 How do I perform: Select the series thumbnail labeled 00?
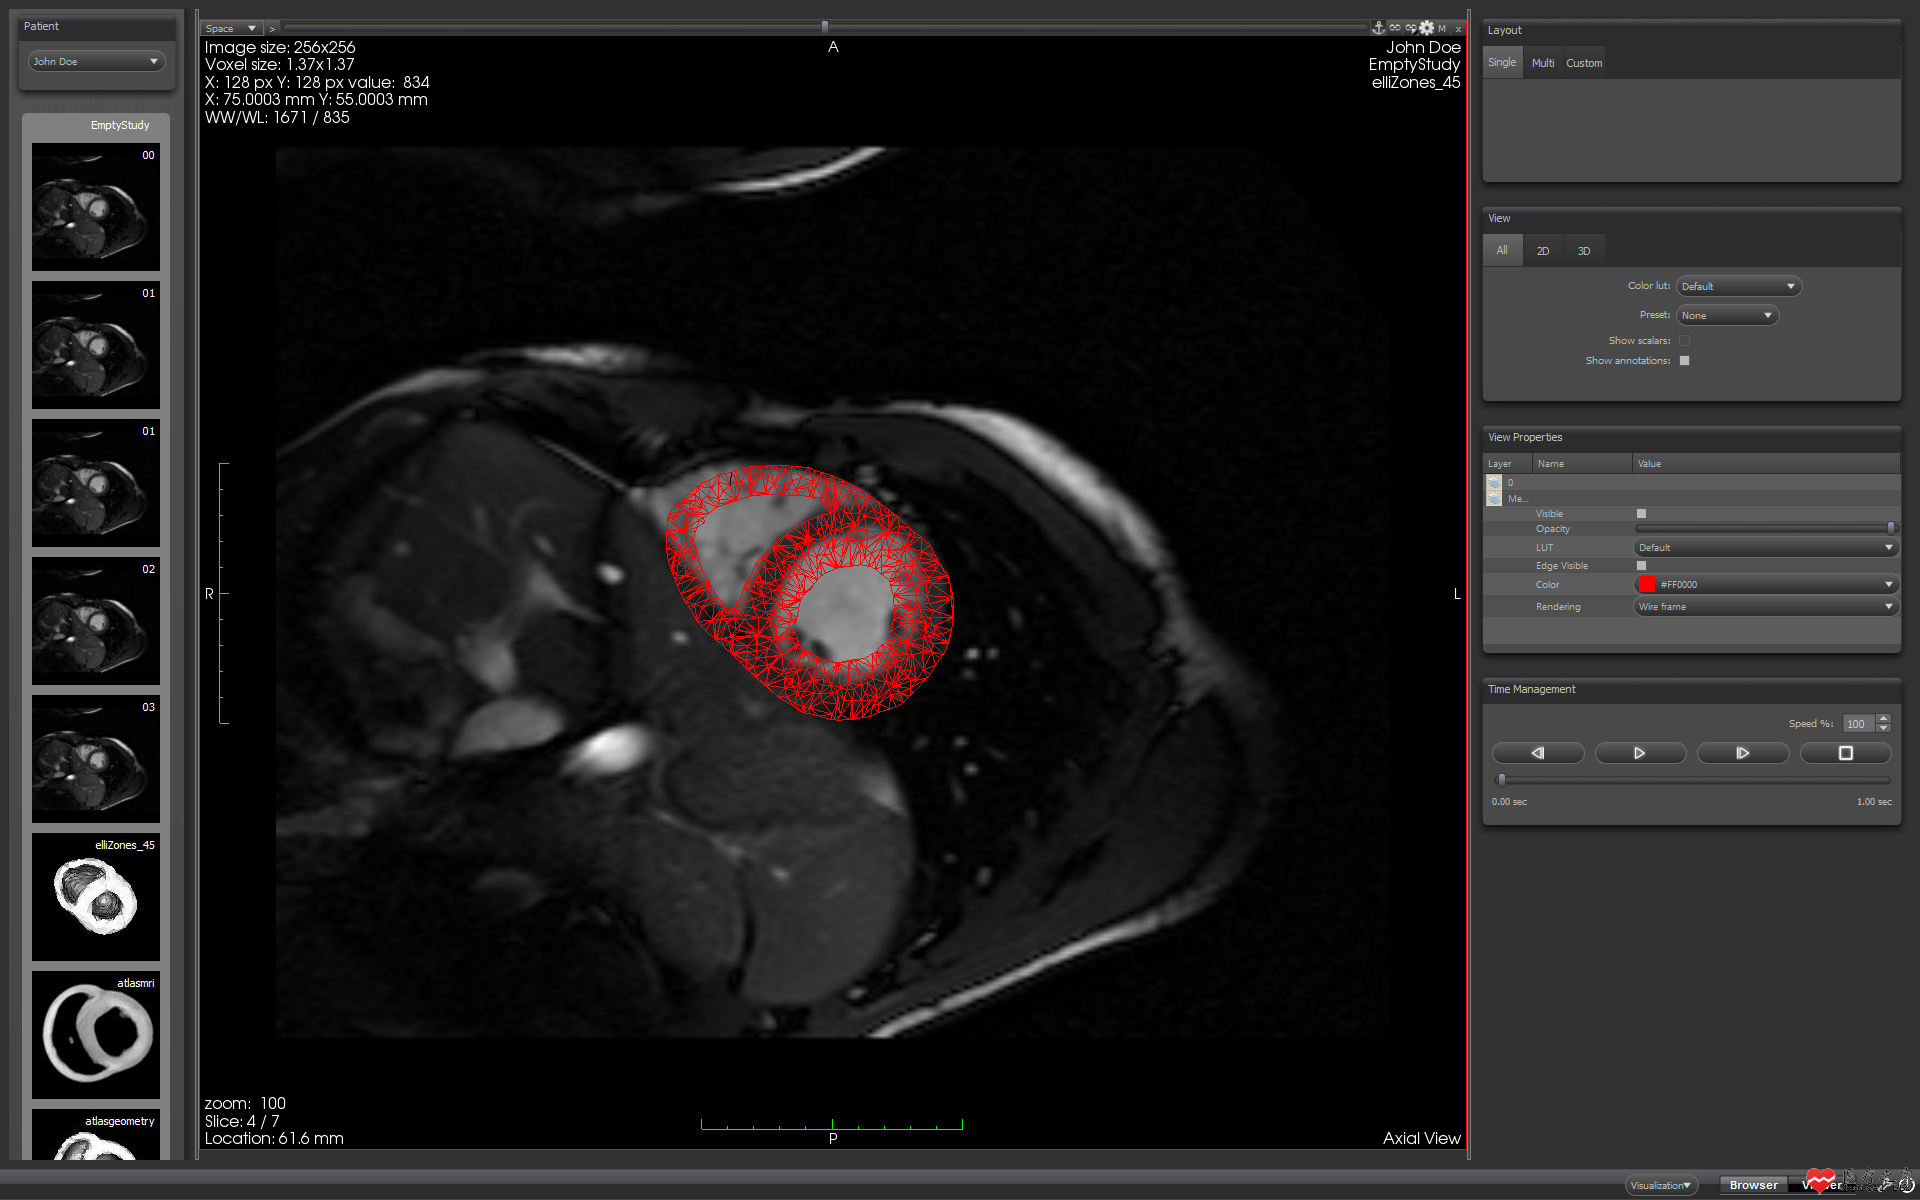click(x=96, y=207)
